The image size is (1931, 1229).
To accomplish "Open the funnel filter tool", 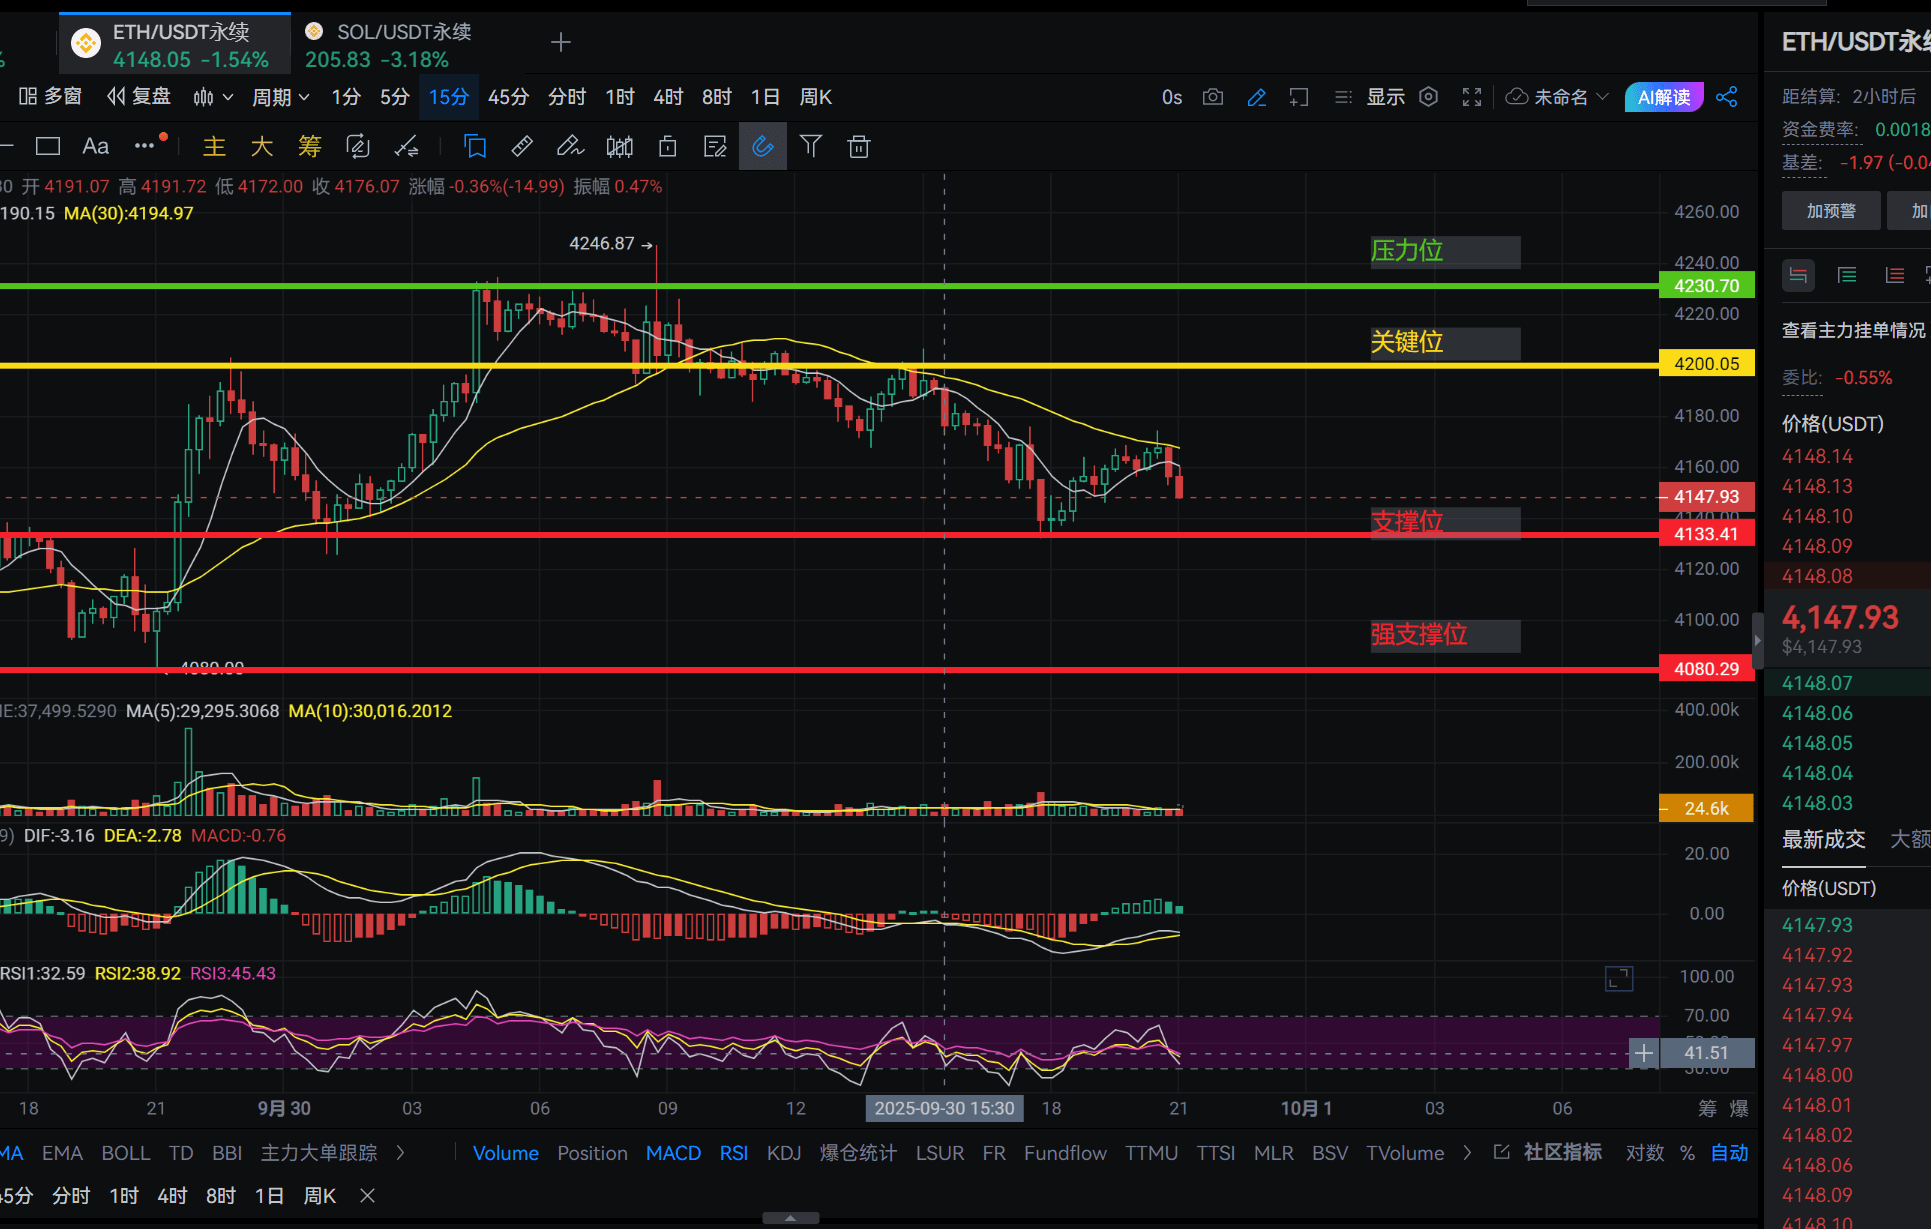I will (811, 147).
